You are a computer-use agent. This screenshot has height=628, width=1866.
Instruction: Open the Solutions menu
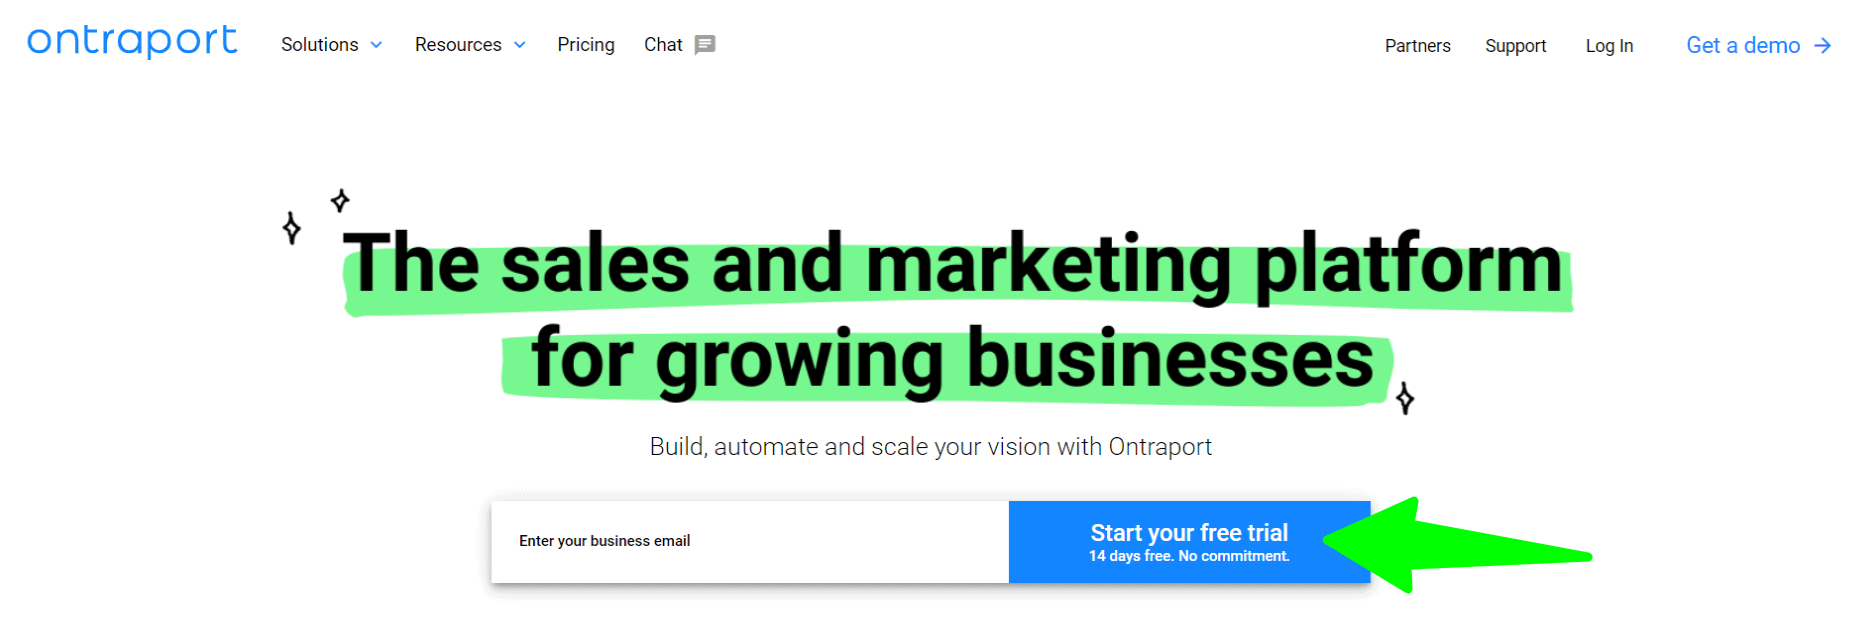click(x=319, y=45)
